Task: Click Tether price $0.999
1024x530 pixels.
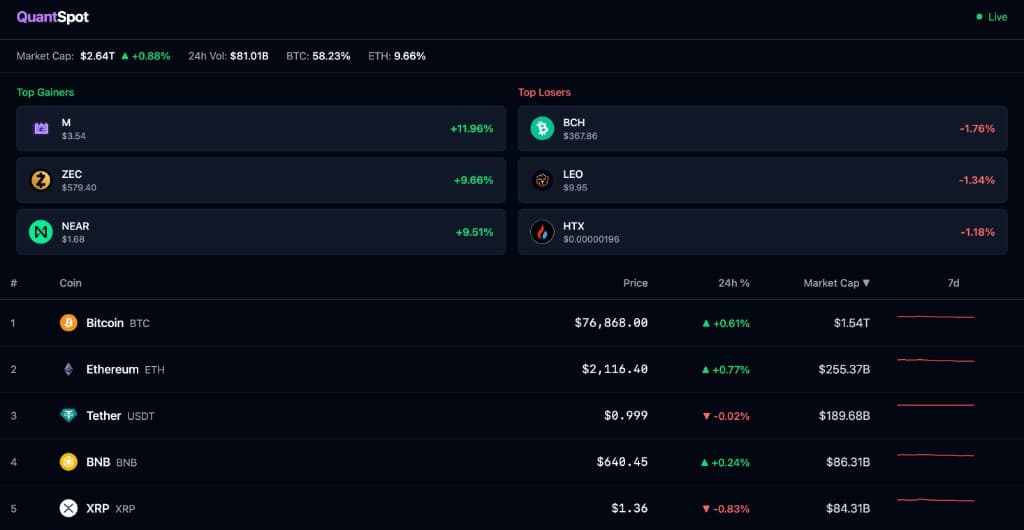Action: coord(626,416)
